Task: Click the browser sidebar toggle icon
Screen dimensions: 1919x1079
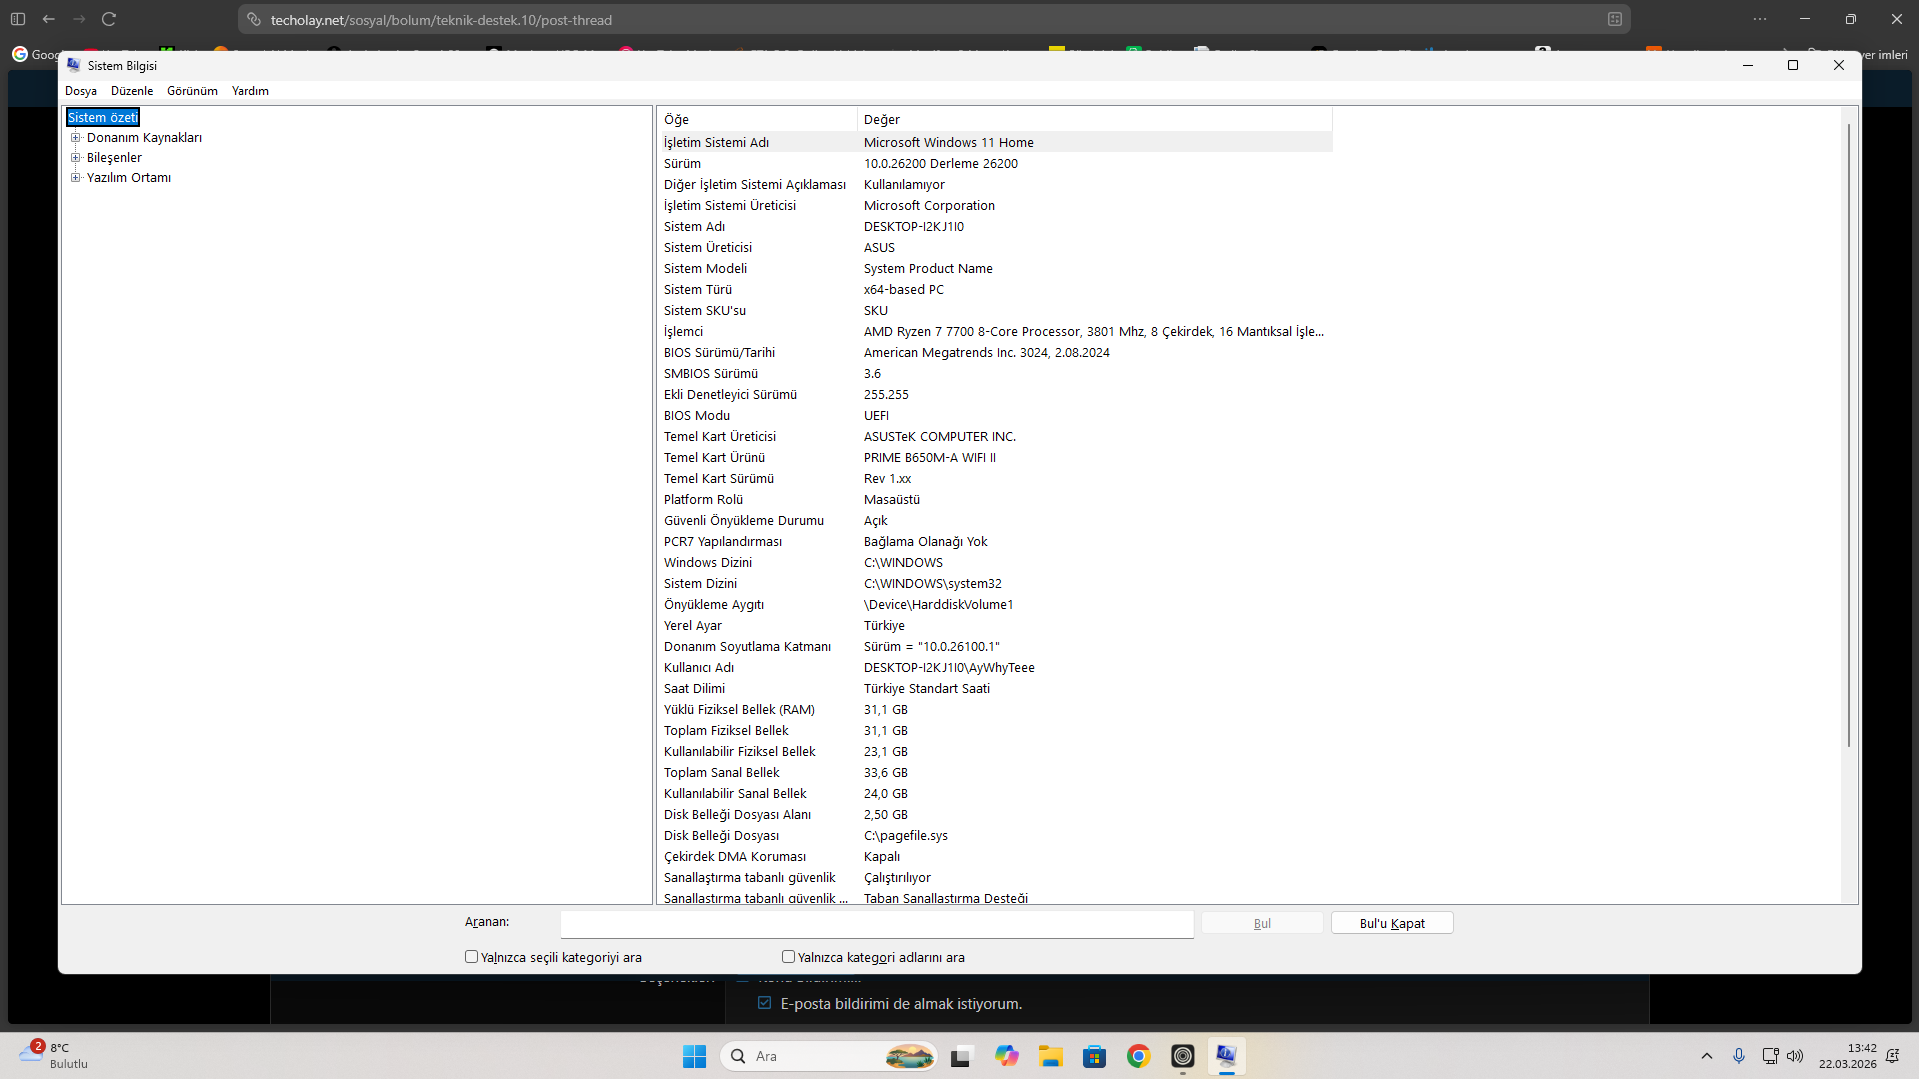Action: (18, 19)
